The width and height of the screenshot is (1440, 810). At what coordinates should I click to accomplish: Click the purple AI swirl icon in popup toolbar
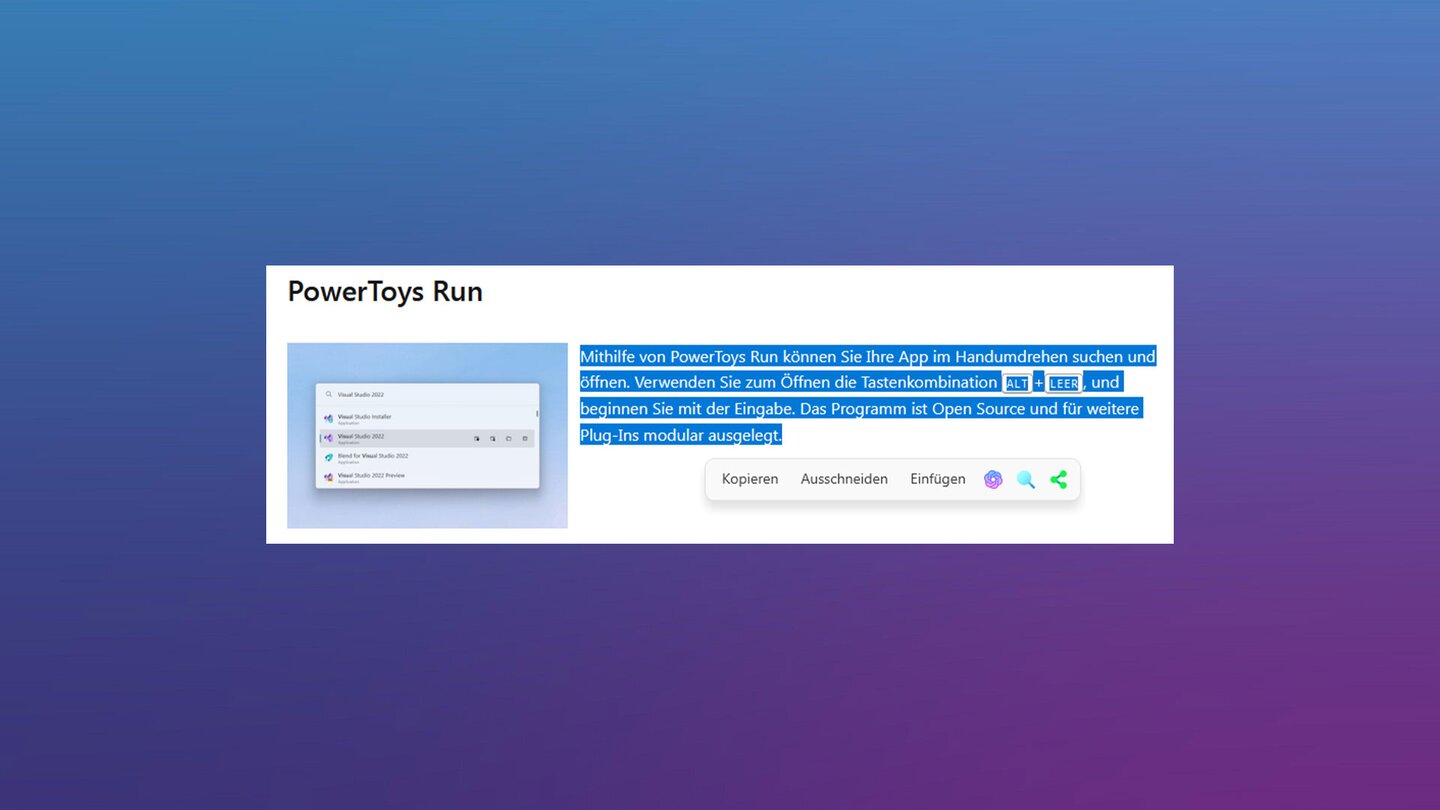tap(992, 479)
